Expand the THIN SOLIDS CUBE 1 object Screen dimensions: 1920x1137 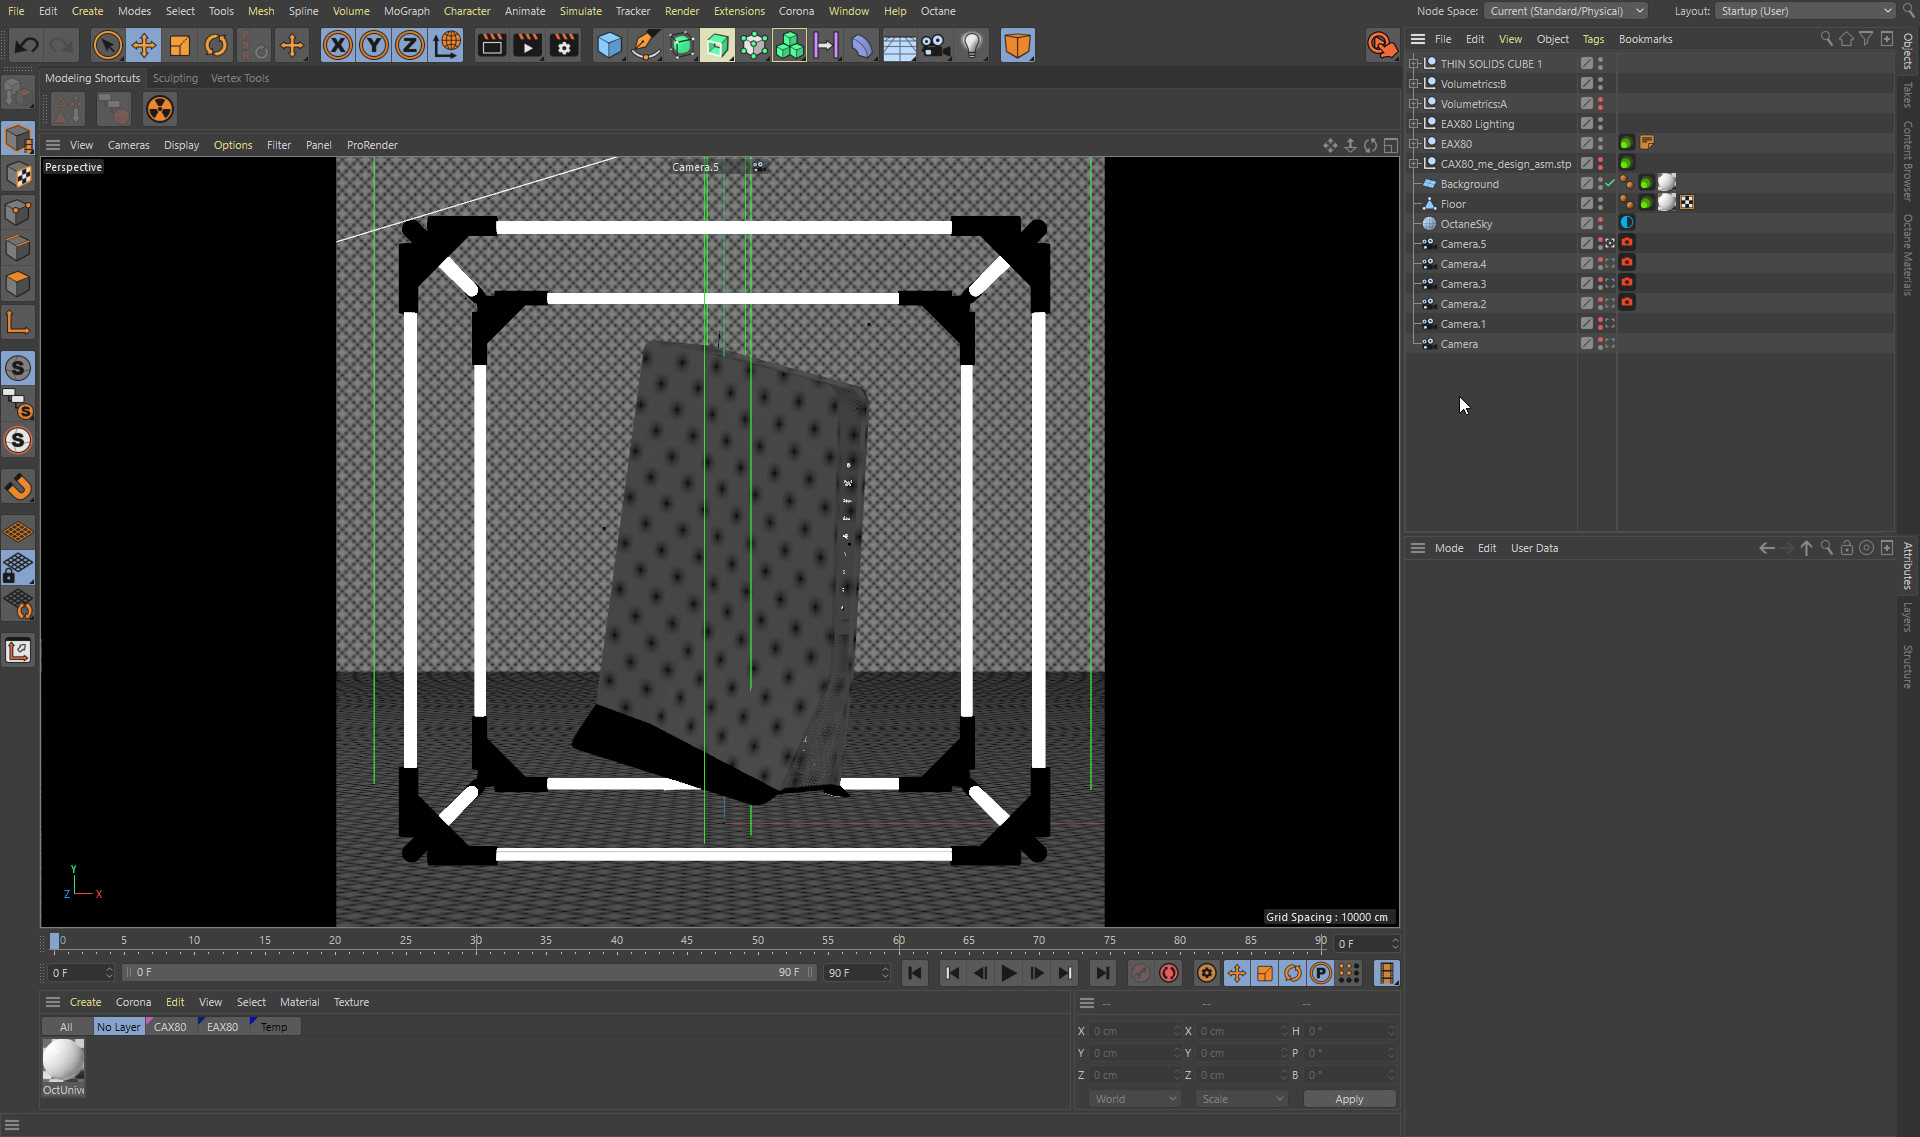tap(1414, 63)
